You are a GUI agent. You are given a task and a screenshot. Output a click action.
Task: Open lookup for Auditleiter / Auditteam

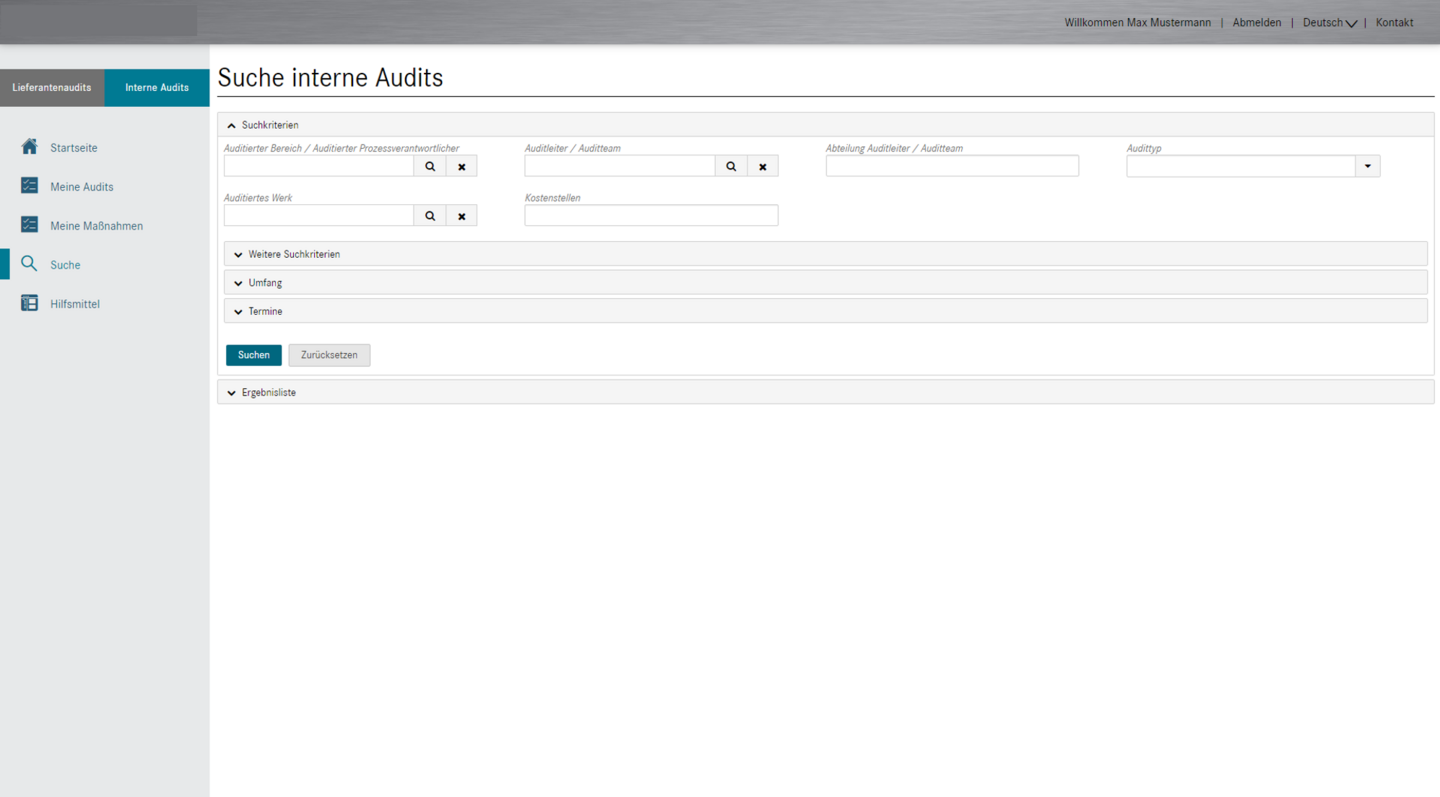(731, 166)
